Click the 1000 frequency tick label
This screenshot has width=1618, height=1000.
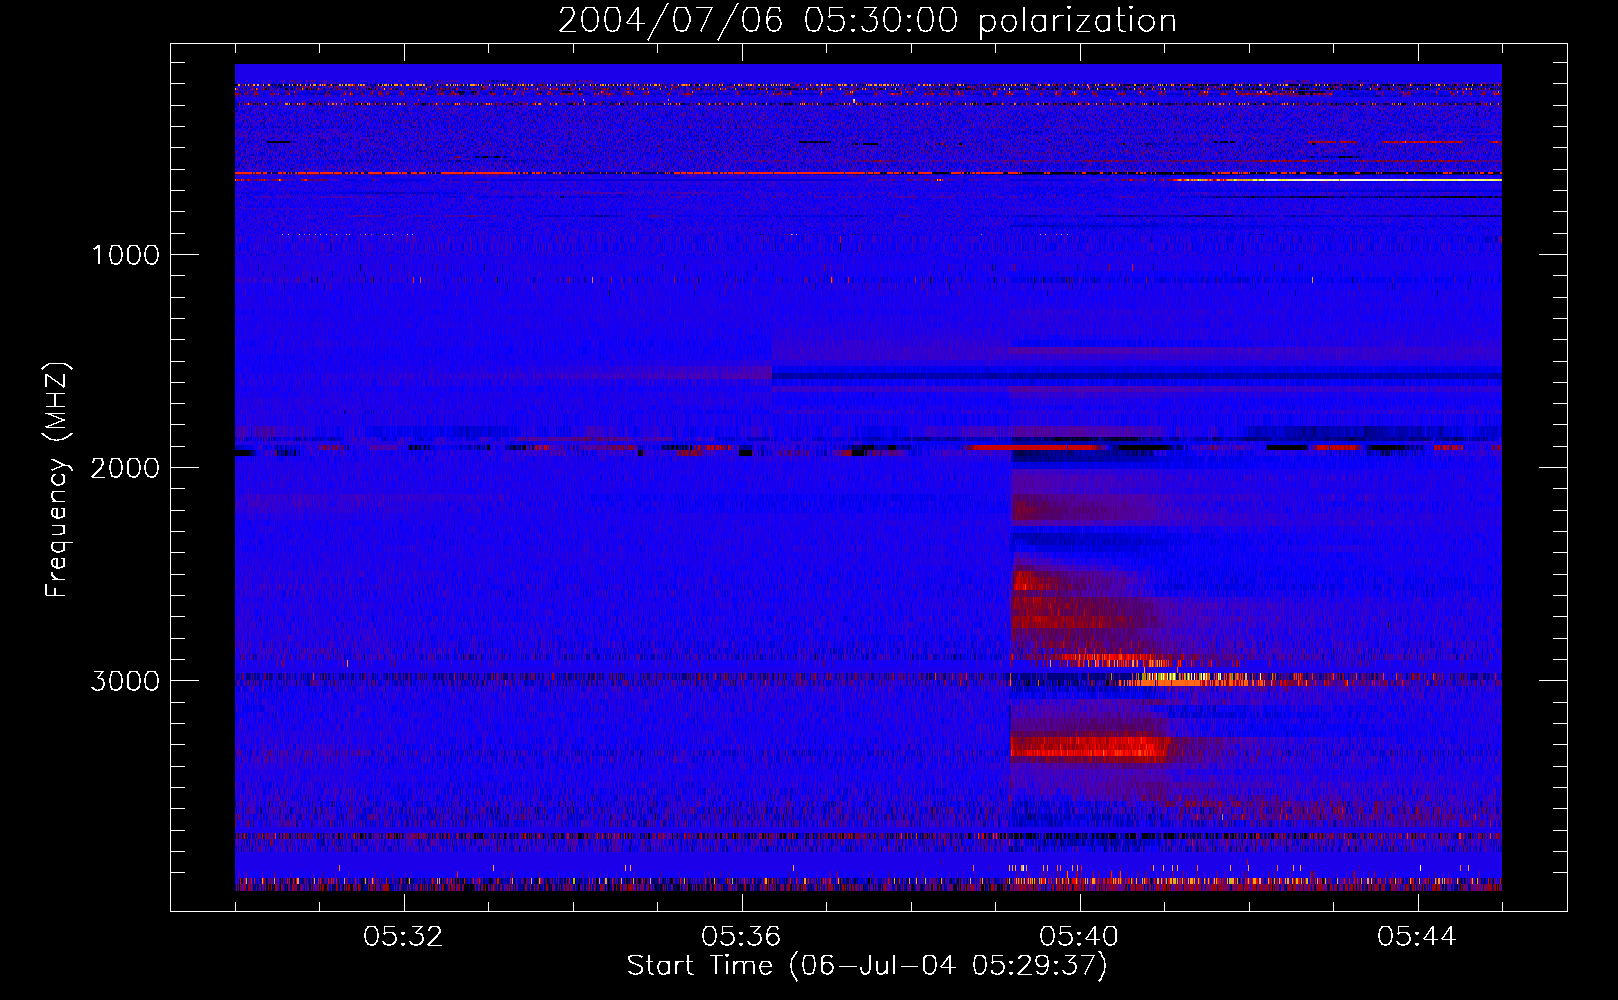126,255
